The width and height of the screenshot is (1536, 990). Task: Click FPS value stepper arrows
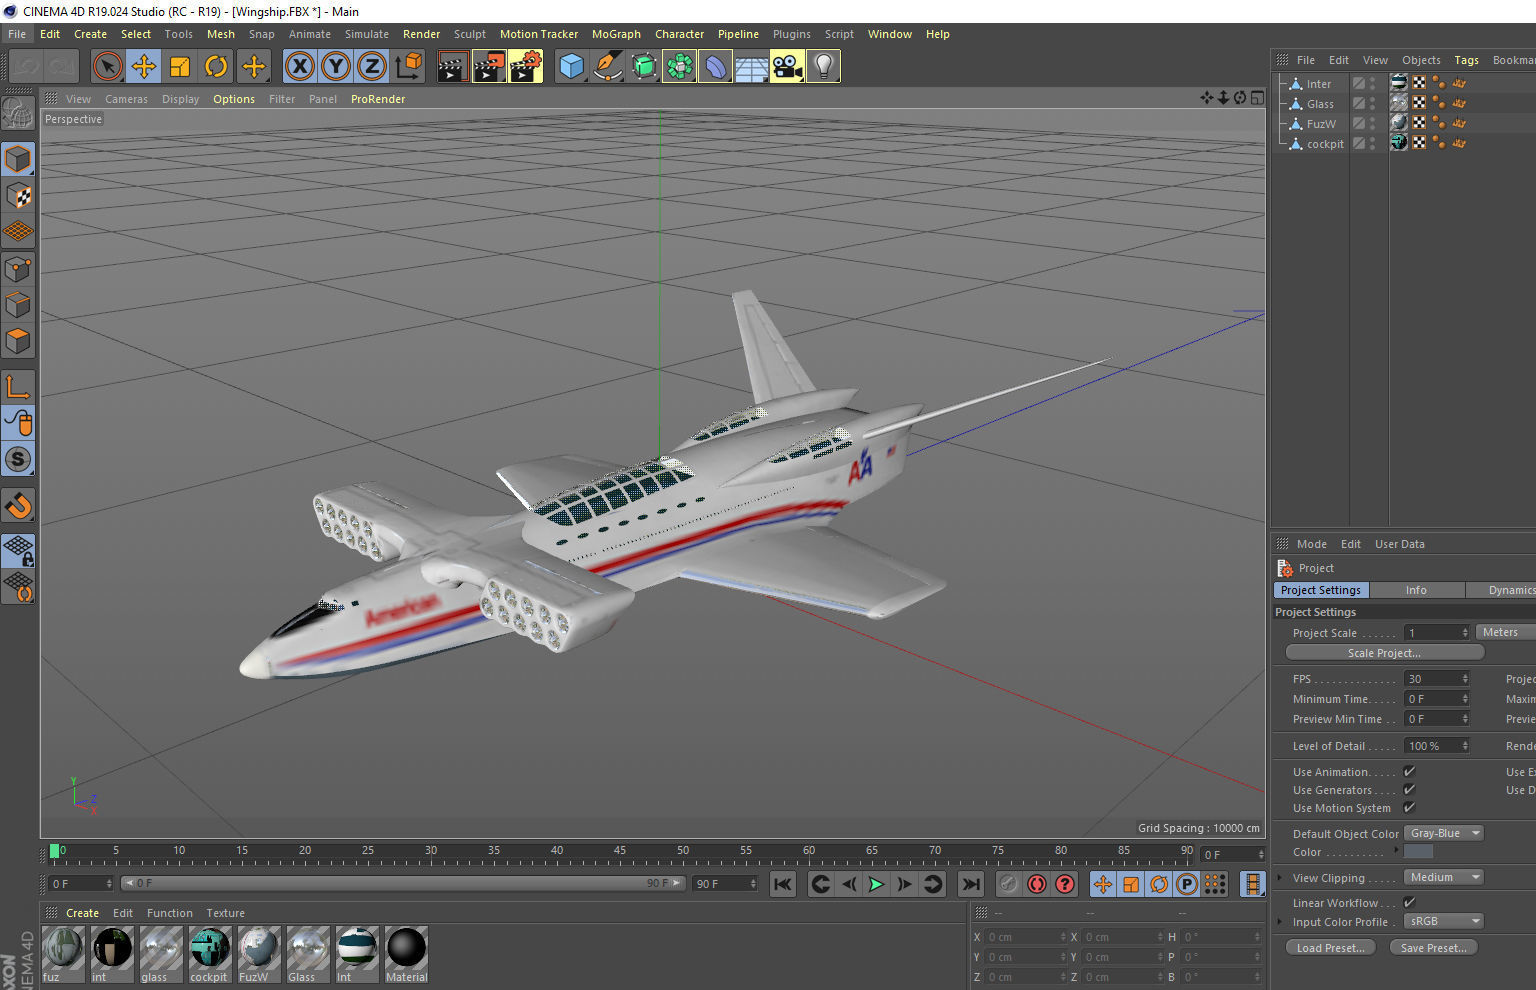click(1465, 678)
